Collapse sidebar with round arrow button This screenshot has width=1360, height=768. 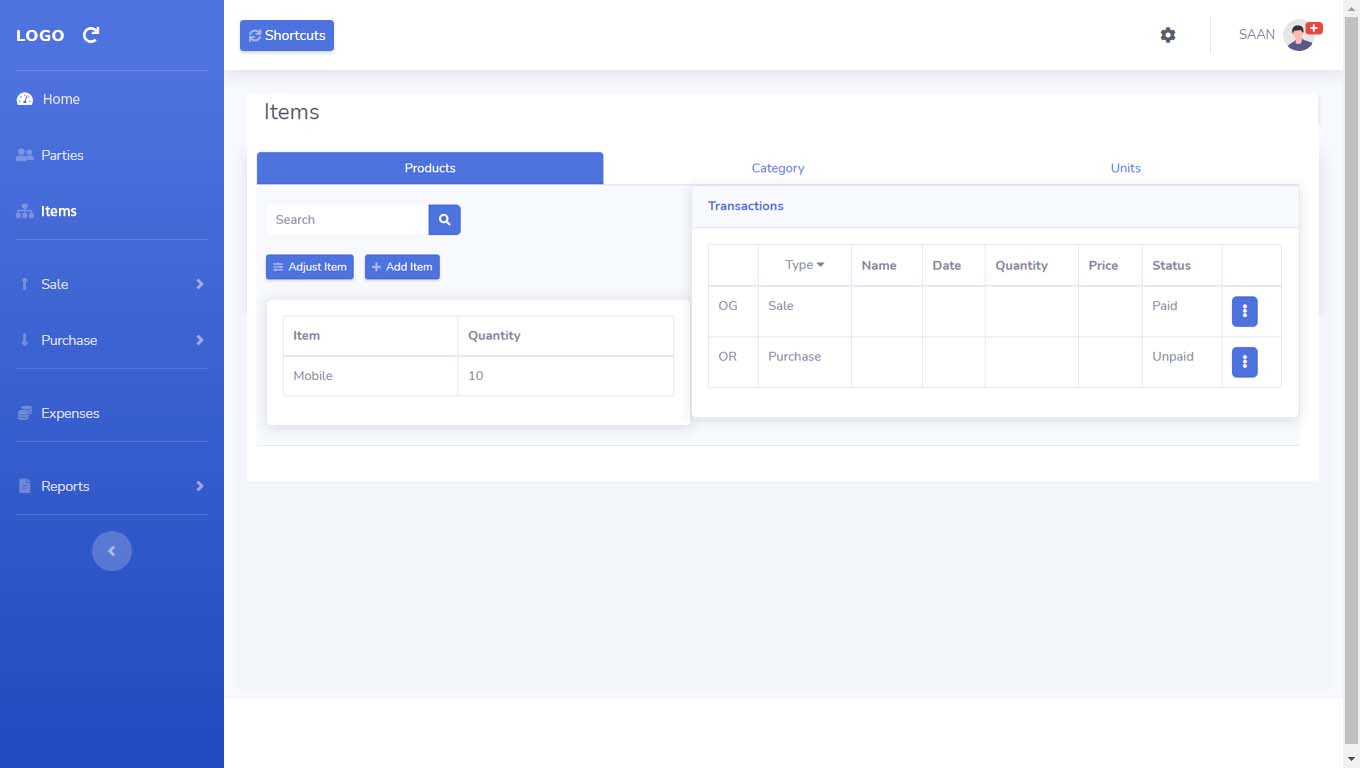coord(112,551)
